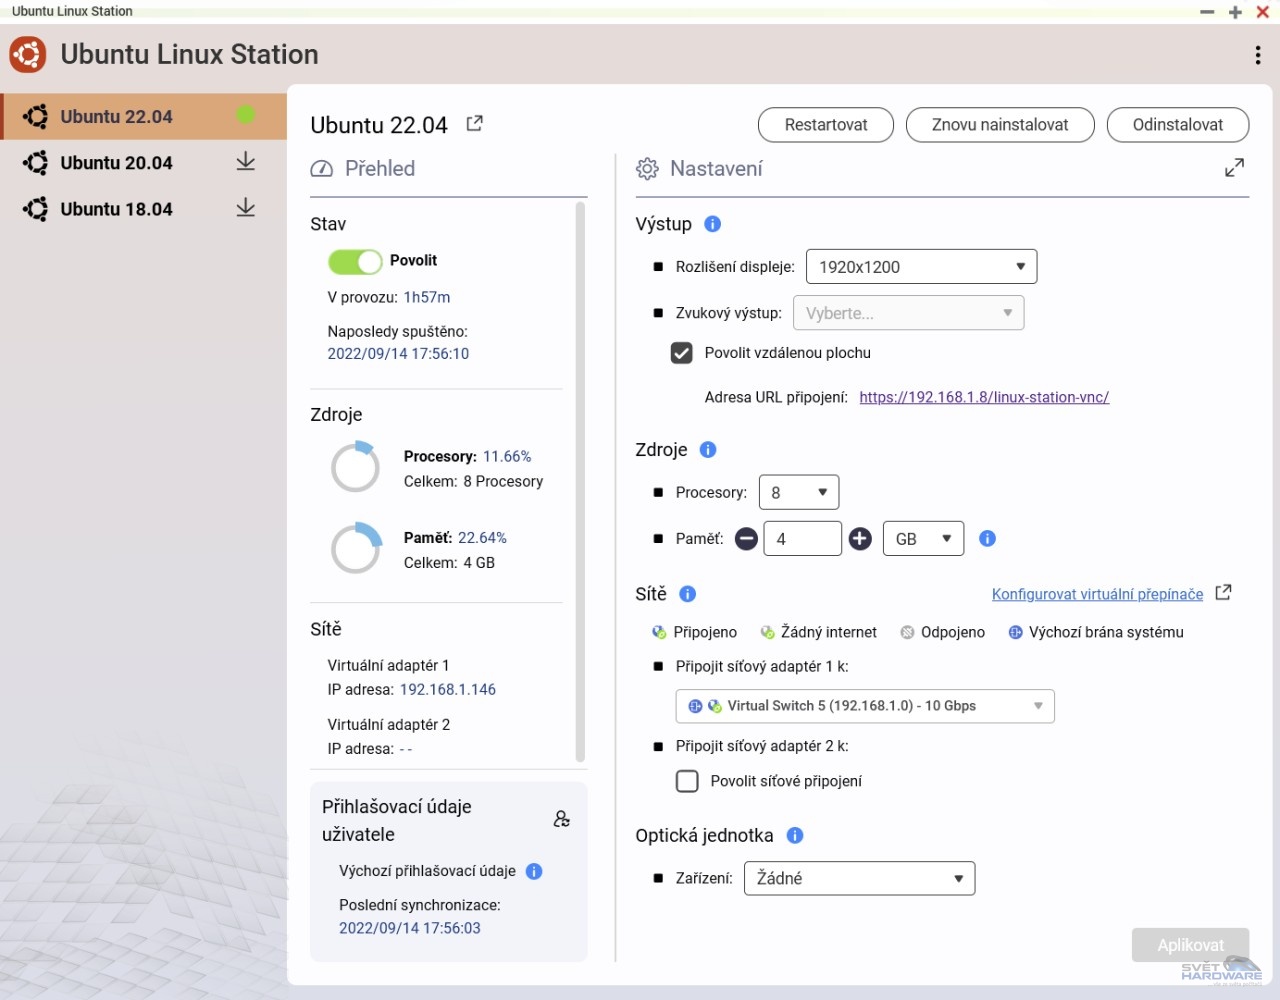
Task: Open Ubuntu 22.04 in external window icon
Action: (475, 124)
